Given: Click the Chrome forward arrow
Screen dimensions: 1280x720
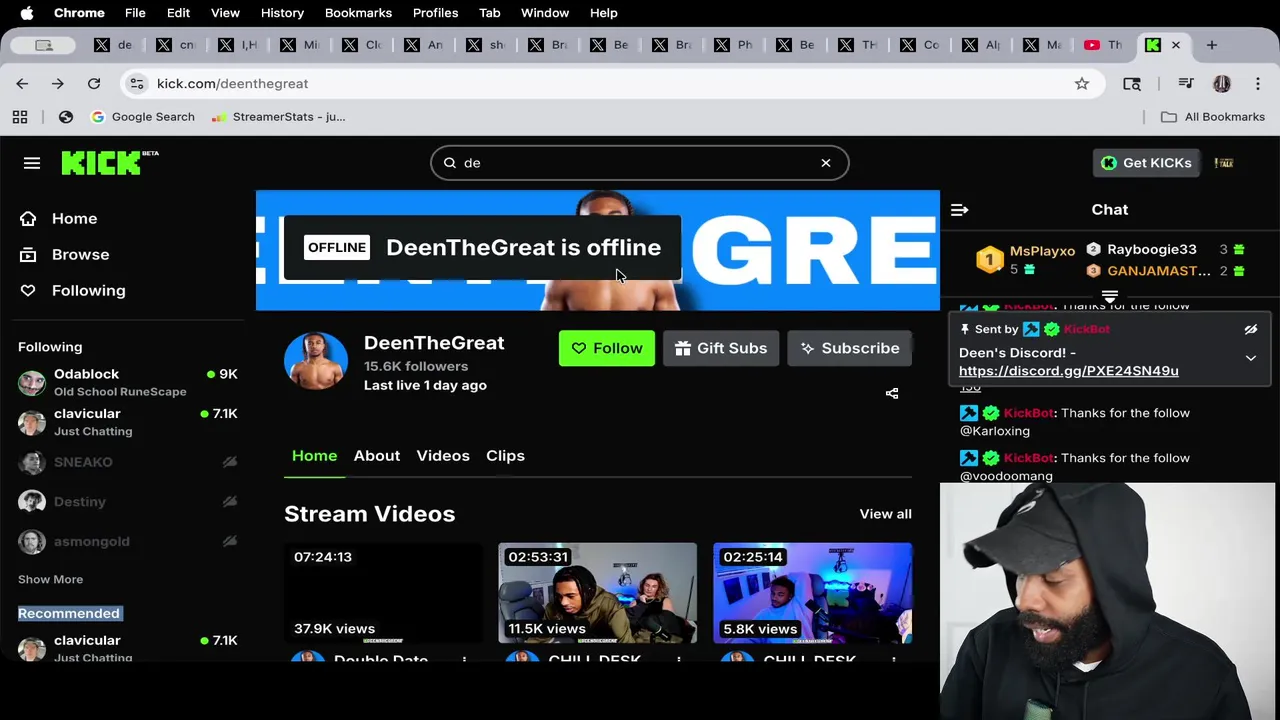Looking at the screenshot, I should 58,84.
